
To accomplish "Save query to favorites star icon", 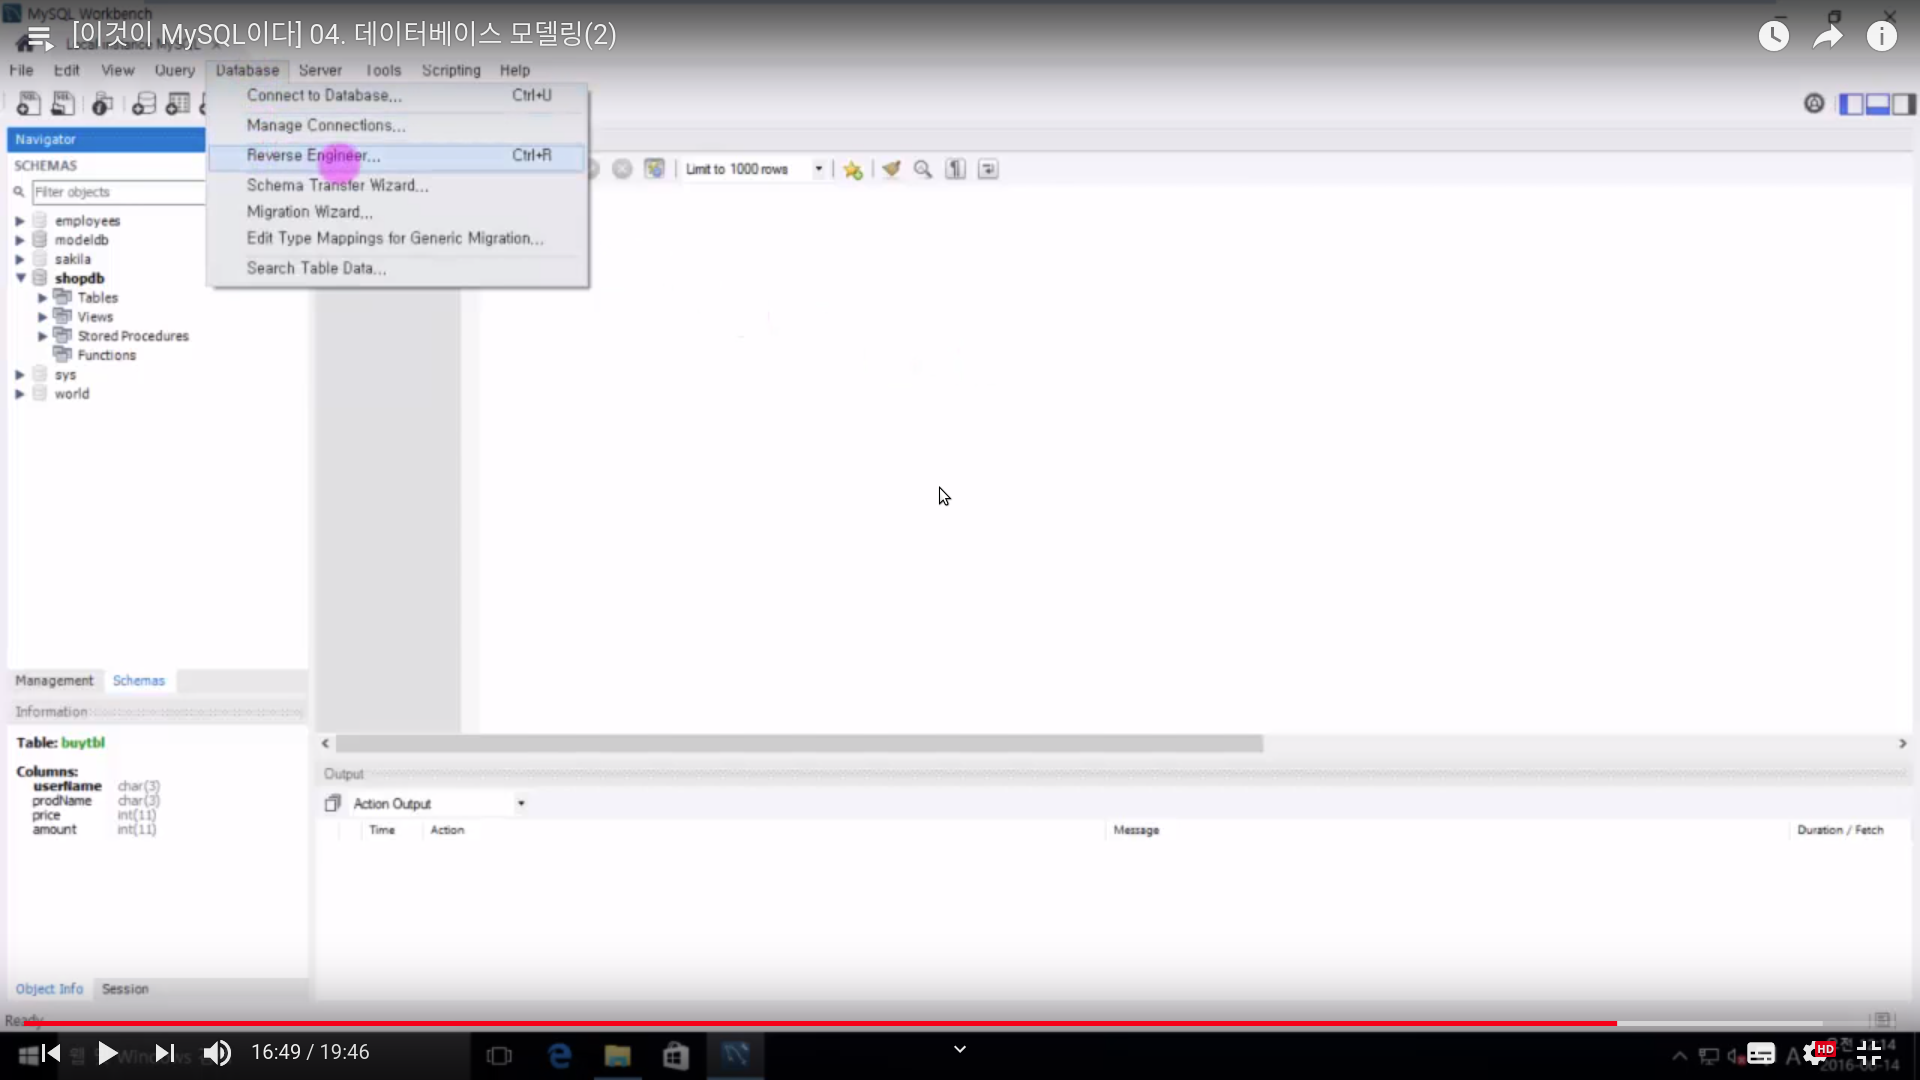I will pos(853,170).
